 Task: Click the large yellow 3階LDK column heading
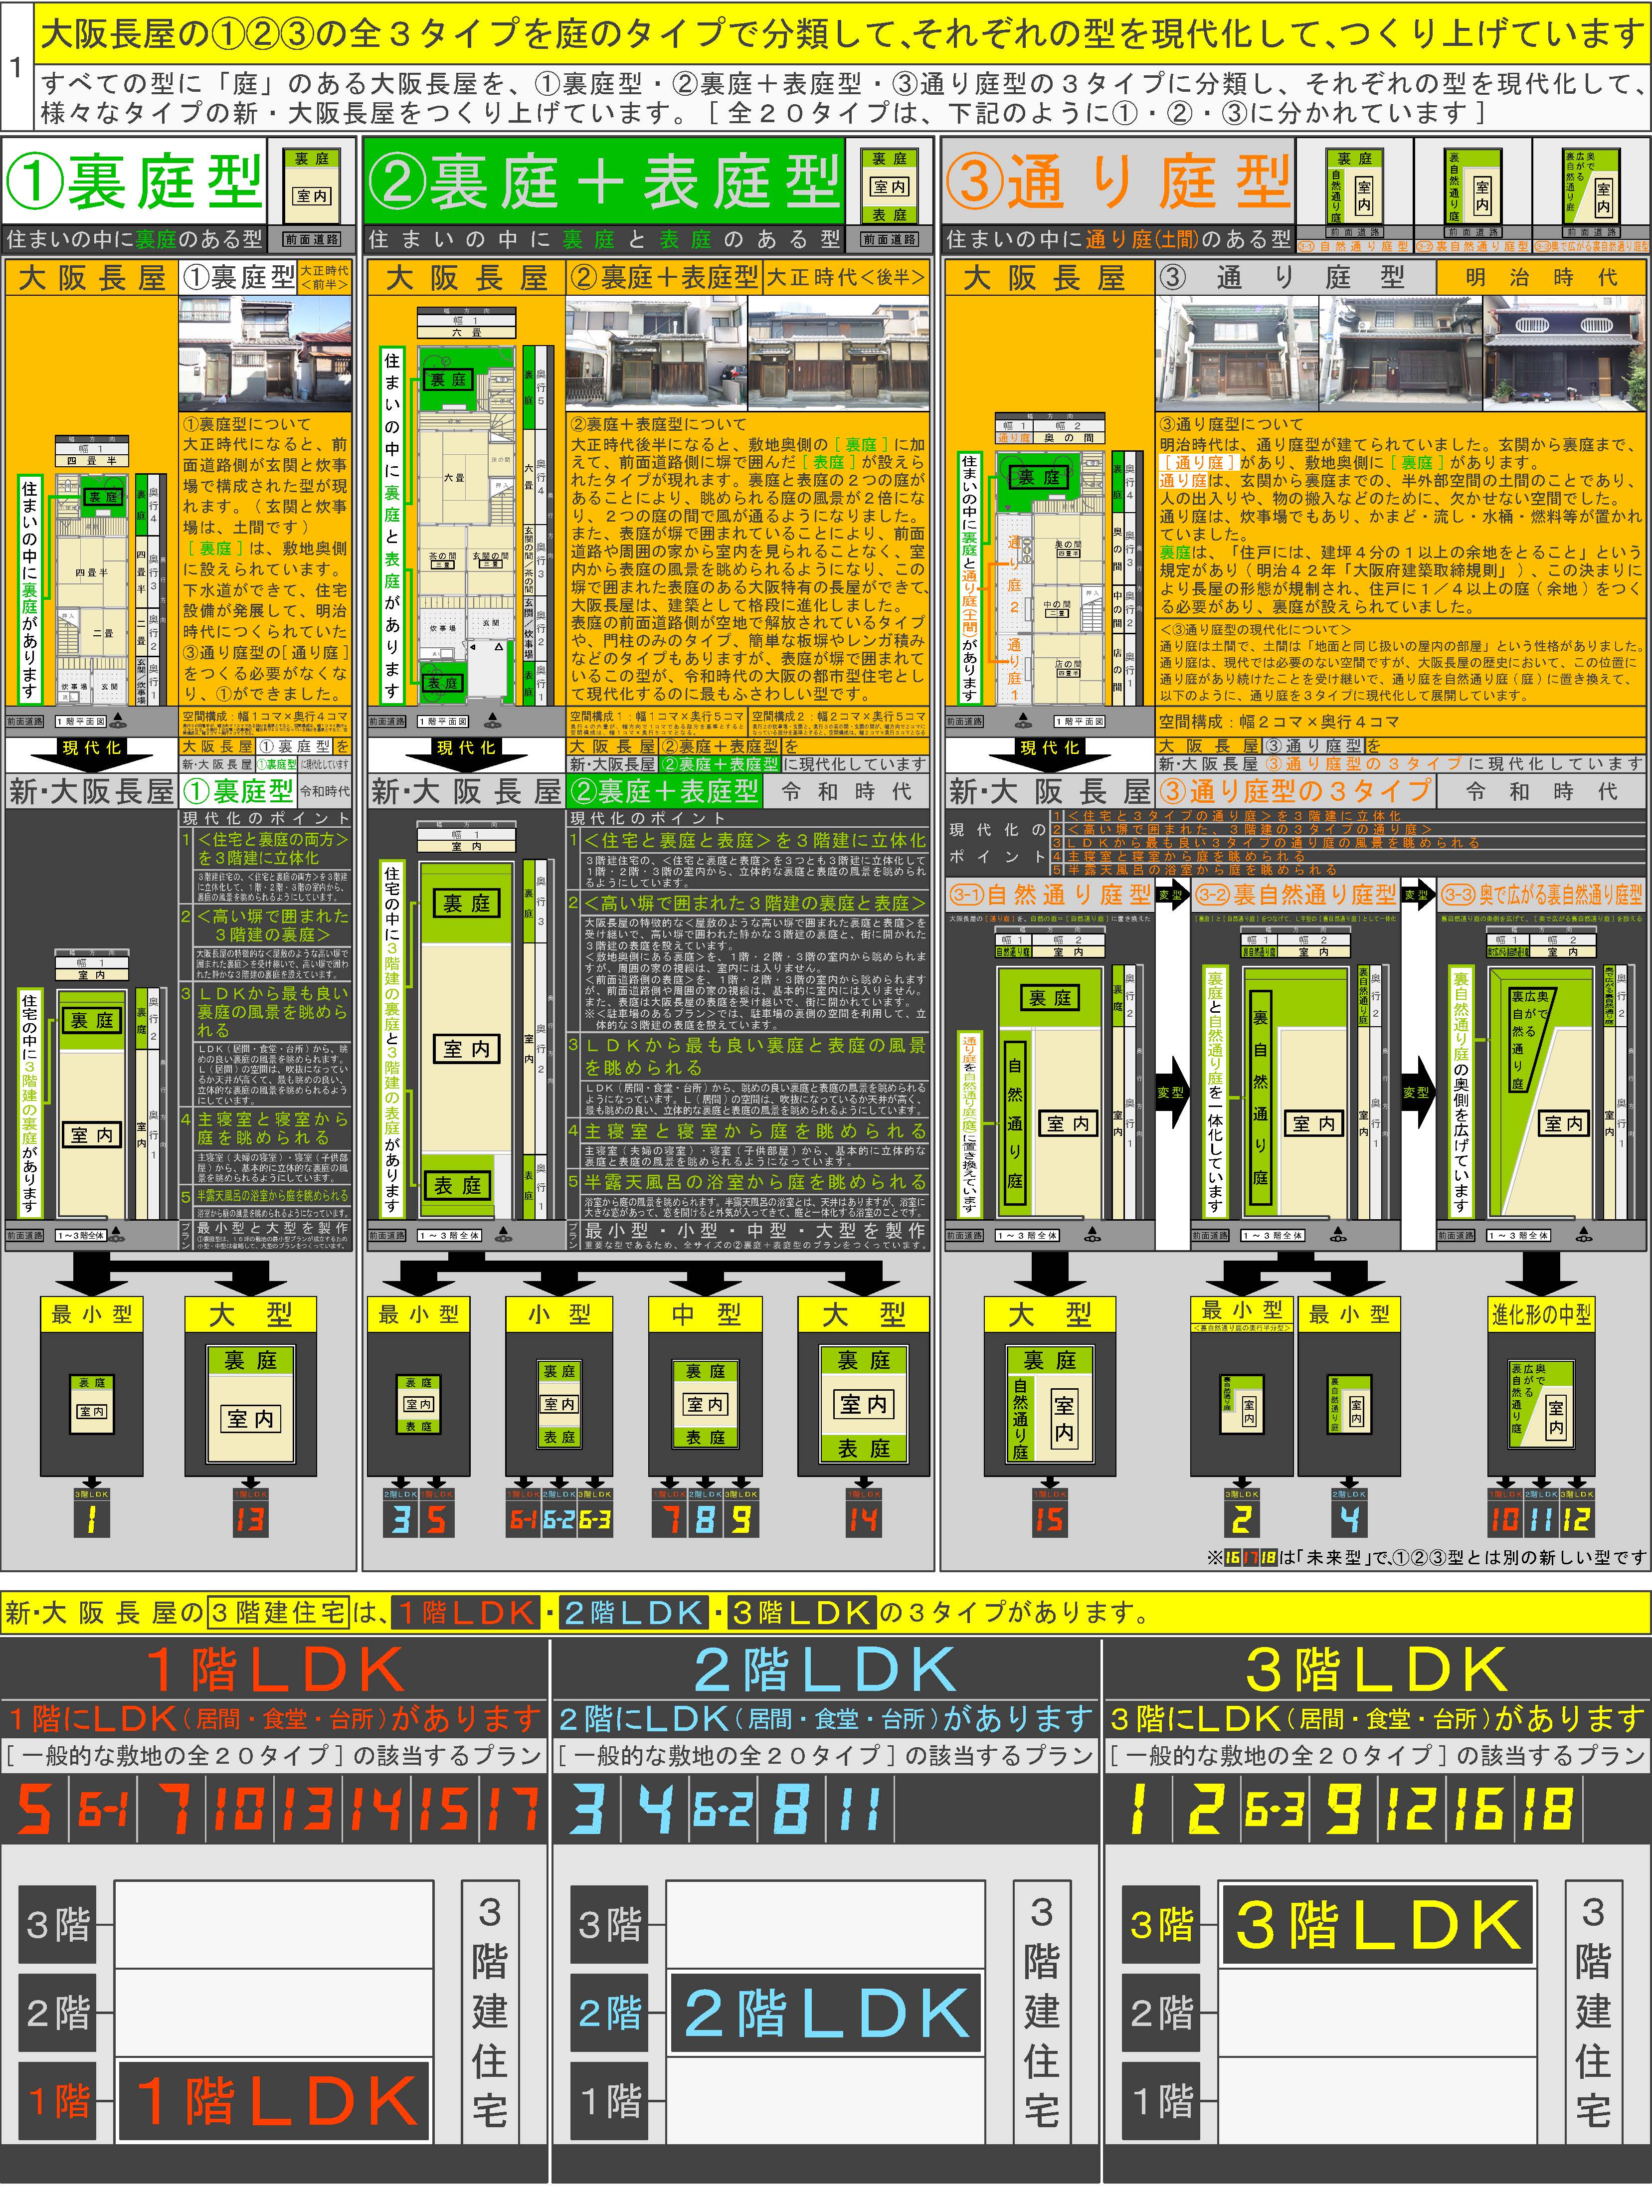(1377, 1669)
